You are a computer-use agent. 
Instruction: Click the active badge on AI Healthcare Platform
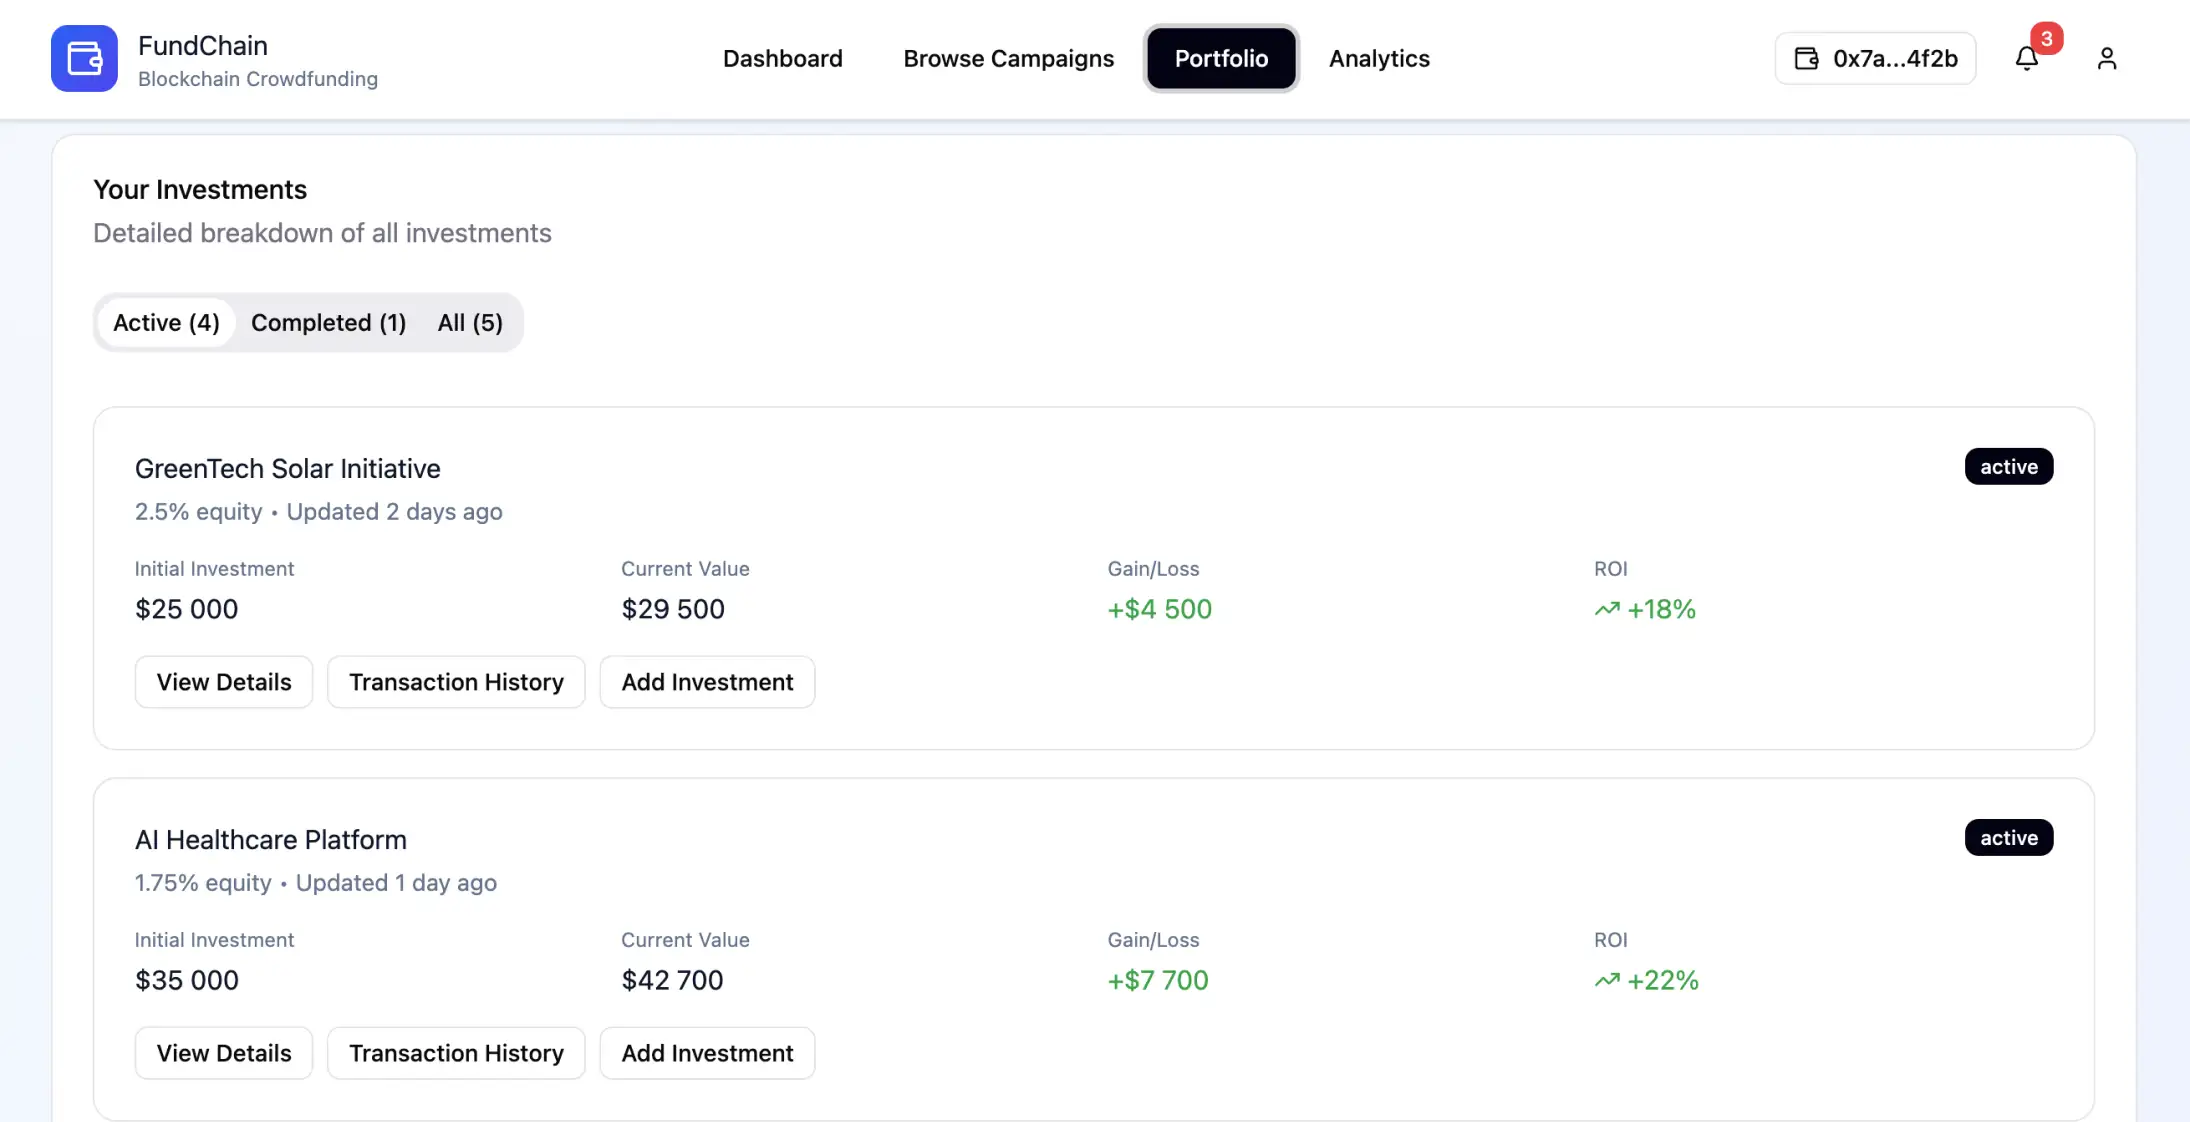click(2009, 837)
